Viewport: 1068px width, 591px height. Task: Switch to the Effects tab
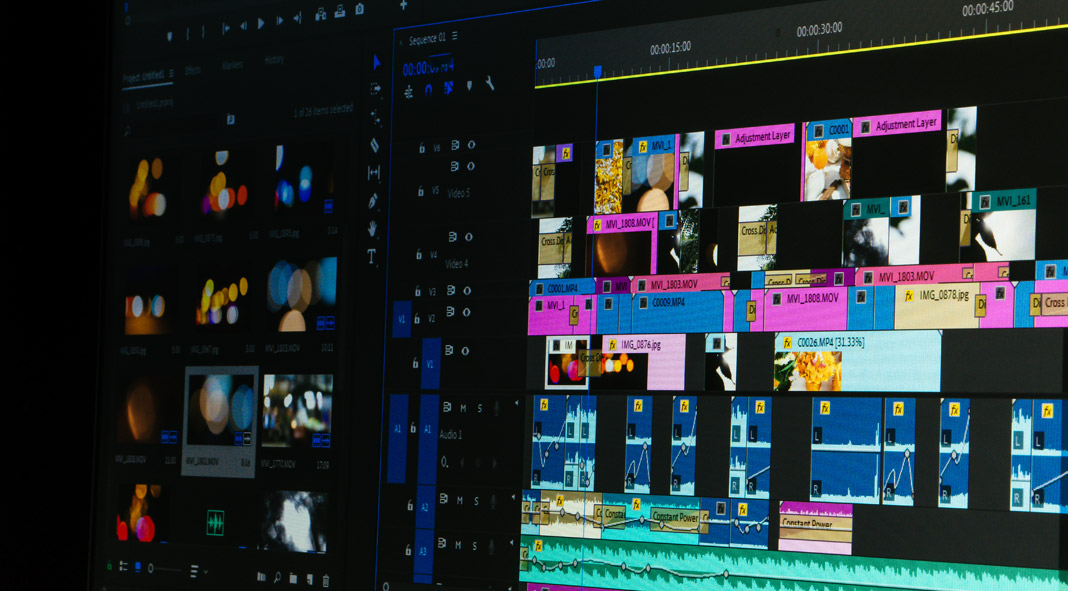pyautogui.click(x=193, y=70)
